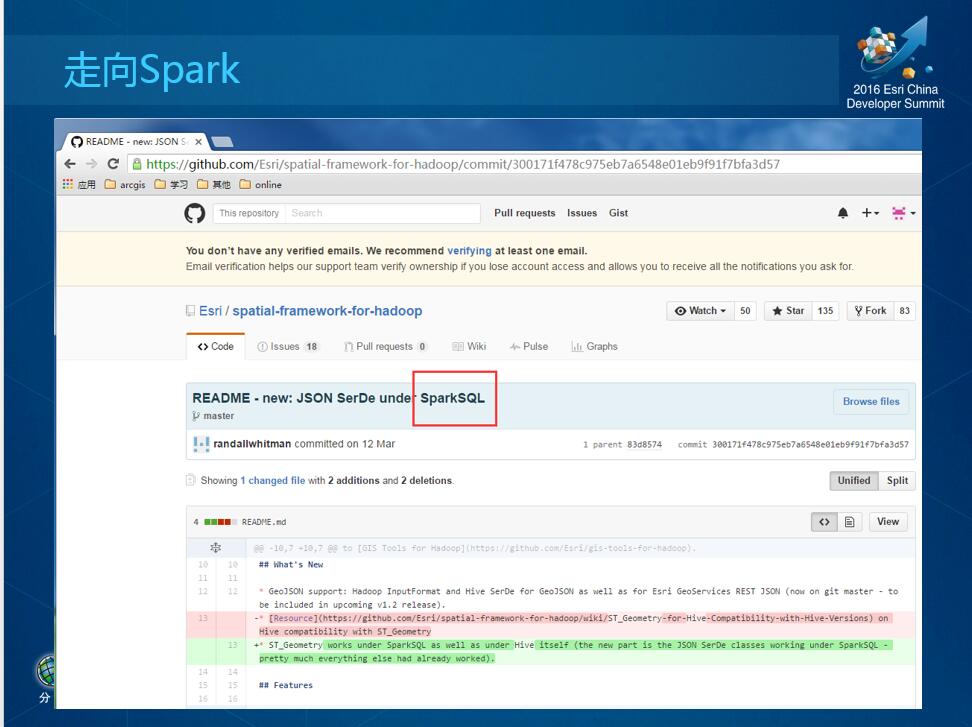This screenshot has width=972, height=727.
Task: Click the verifying email link
Action: point(469,250)
